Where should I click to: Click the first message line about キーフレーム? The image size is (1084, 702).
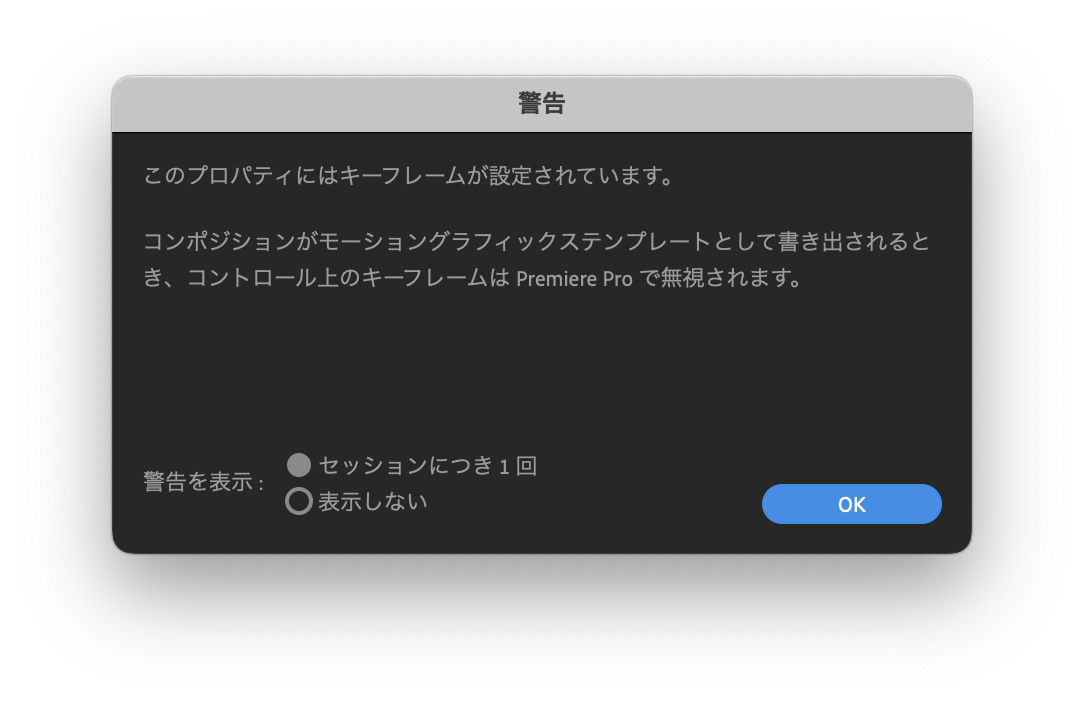click(x=409, y=176)
